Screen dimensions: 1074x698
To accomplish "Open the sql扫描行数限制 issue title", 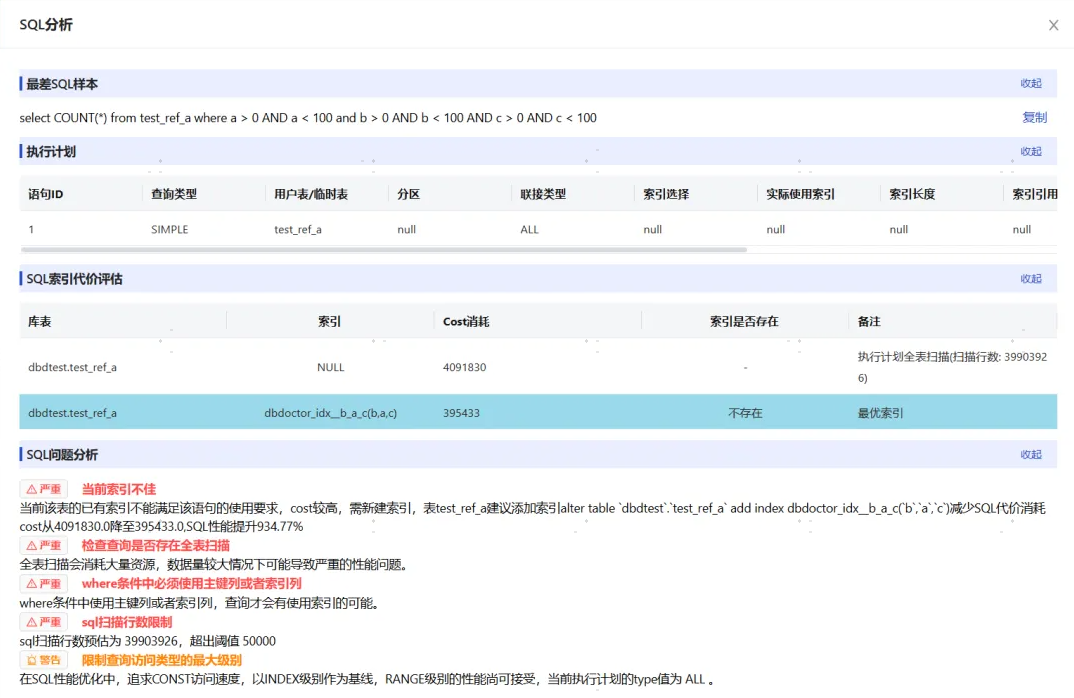I will coord(127,622).
